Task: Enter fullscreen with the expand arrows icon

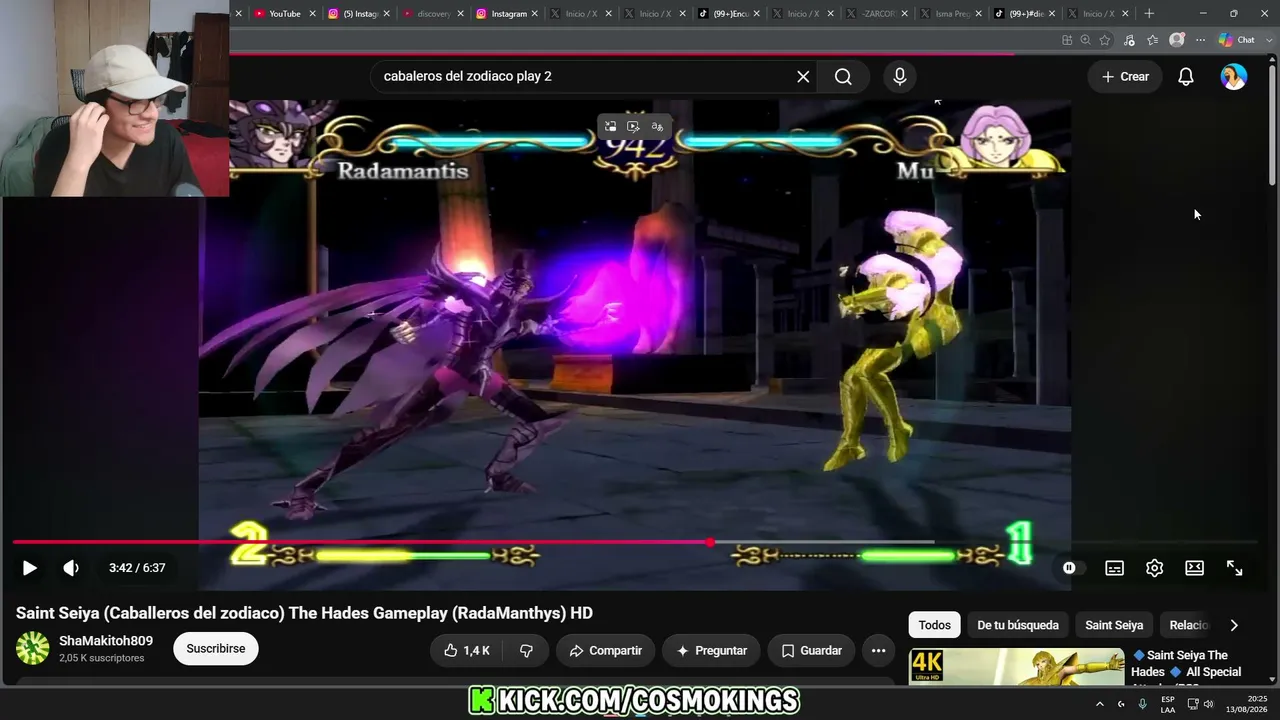Action: [1235, 568]
